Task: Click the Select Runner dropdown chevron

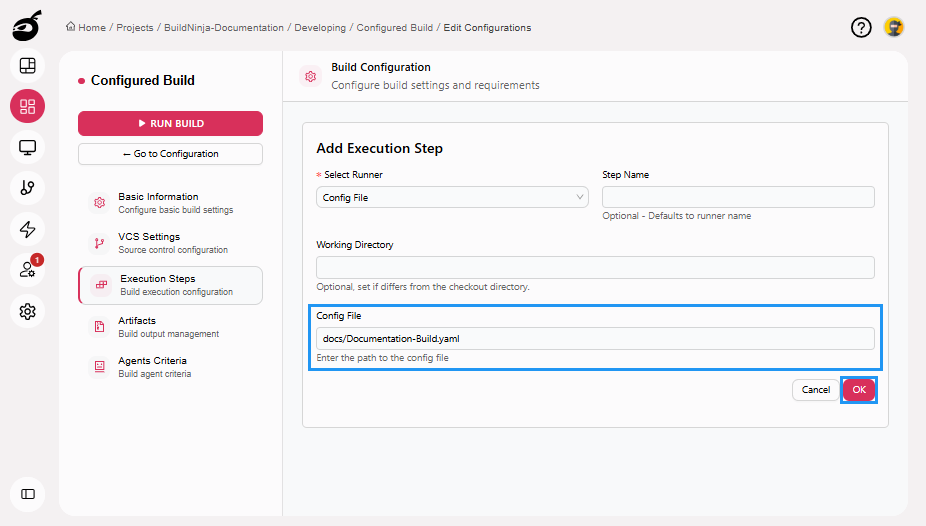Action: click(x=579, y=197)
